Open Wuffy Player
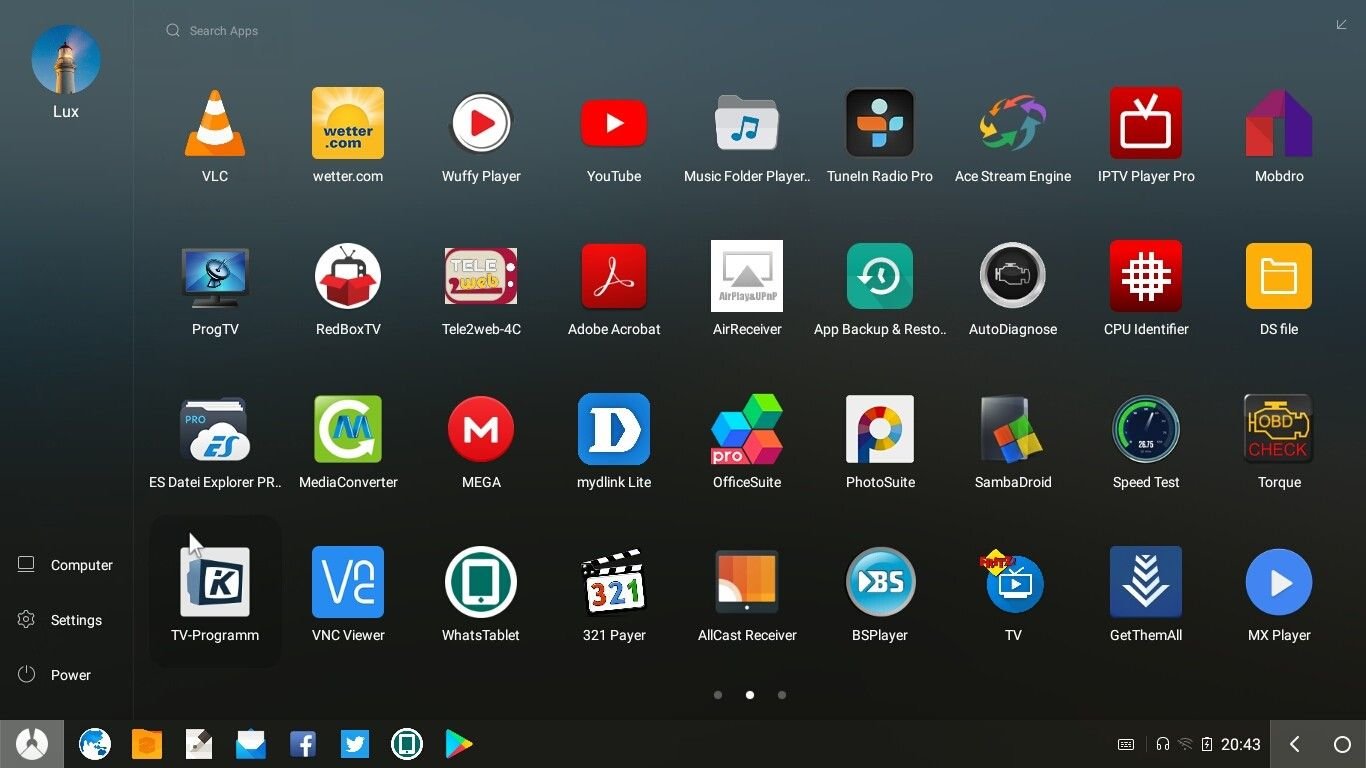This screenshot has width=1366, height=768. (x=481, y=123)
